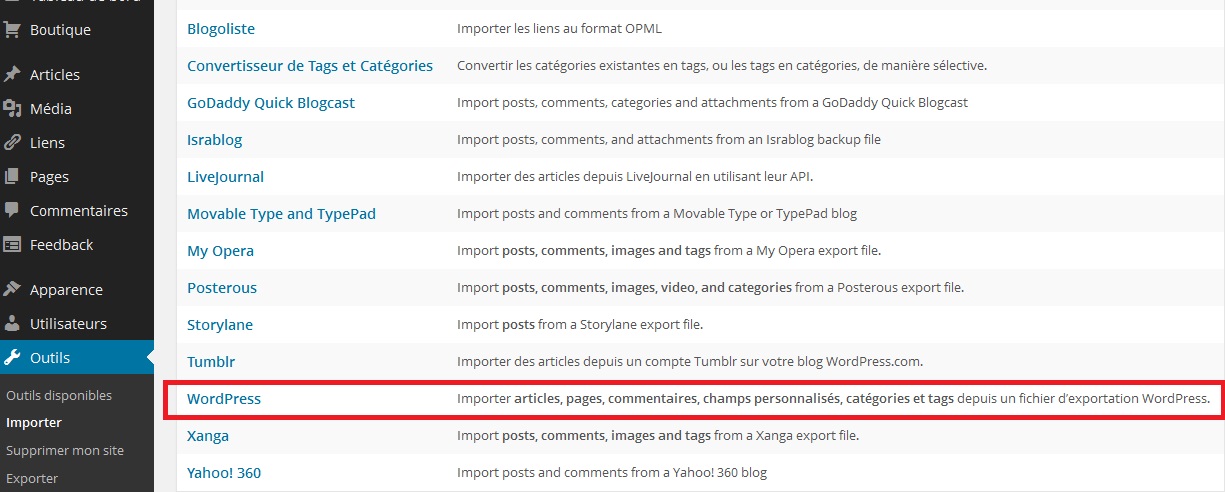The width and height of the screenshot is (1225, 492).
Task: Choose the Blogoliste importer link
Action: click(x=220, y=29)
